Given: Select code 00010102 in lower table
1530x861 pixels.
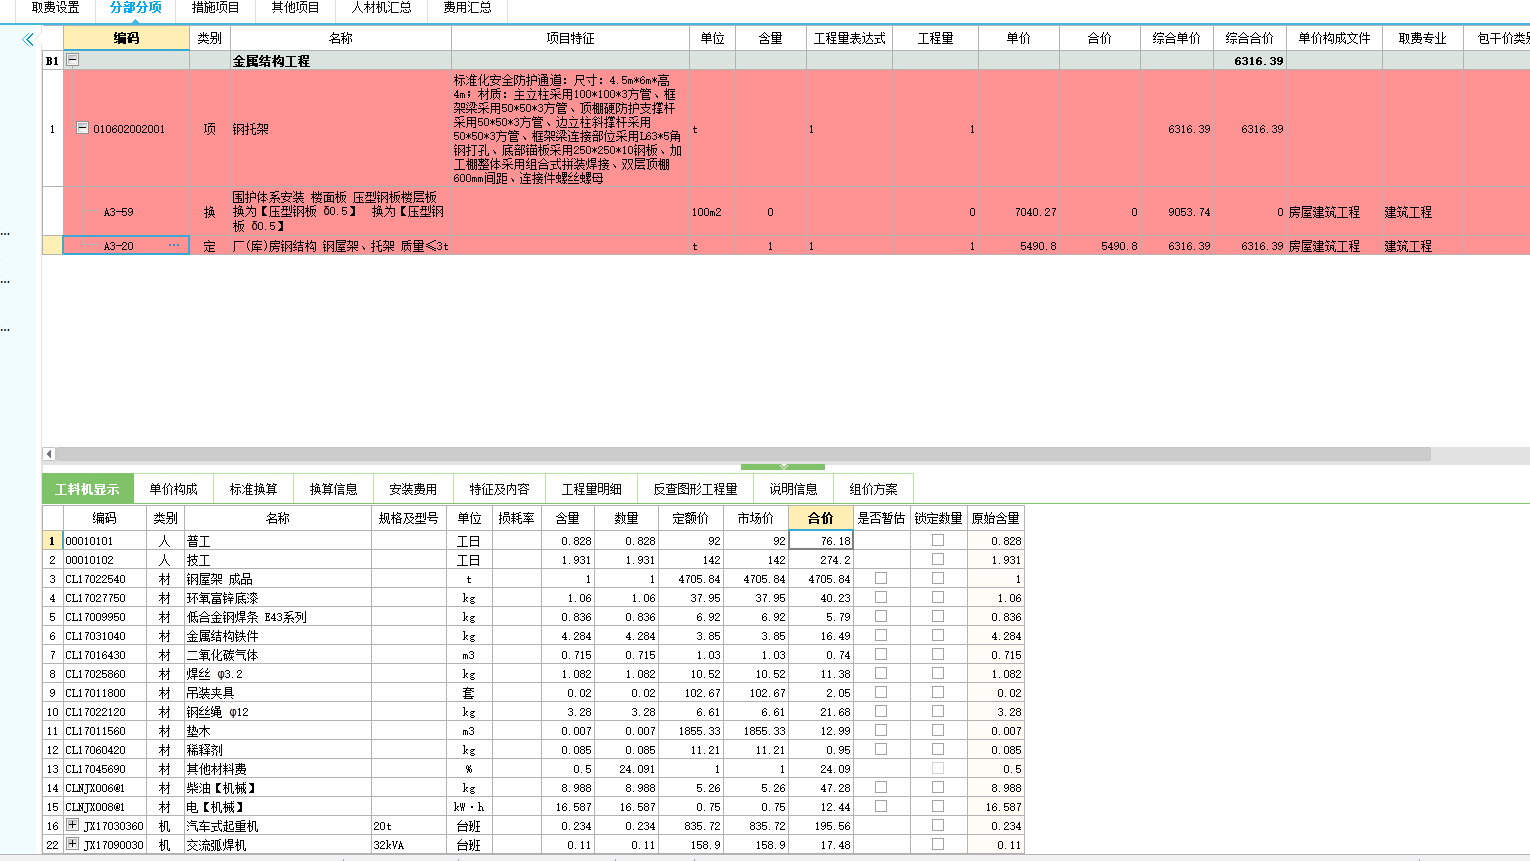Looking at the screenshot, I should [x=104, y=560].
